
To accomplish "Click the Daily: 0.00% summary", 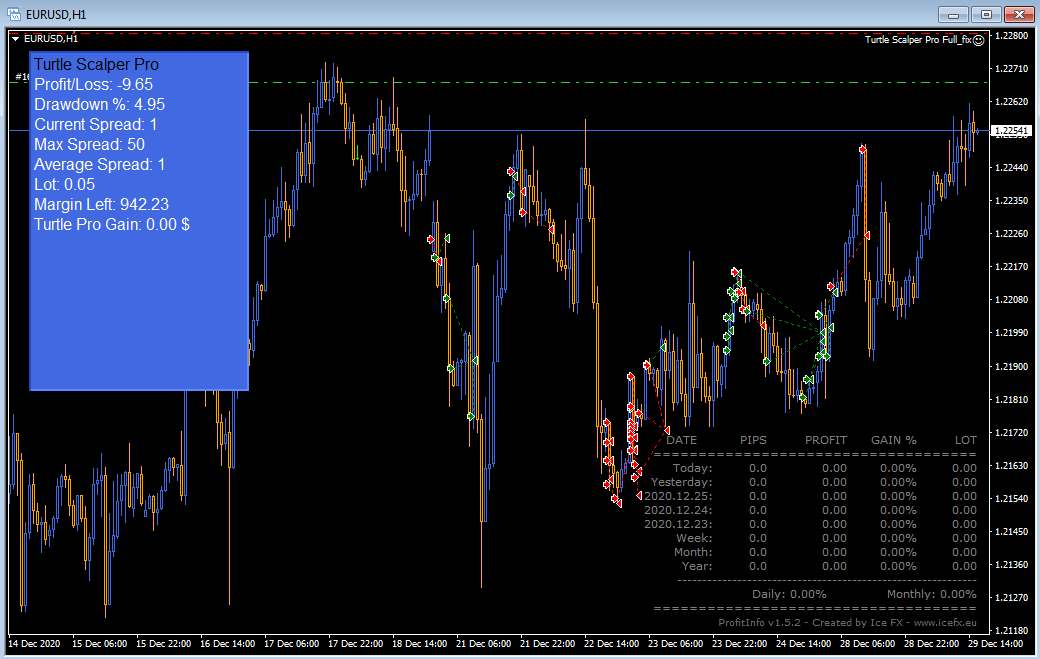I will click(x=789, y=594).
